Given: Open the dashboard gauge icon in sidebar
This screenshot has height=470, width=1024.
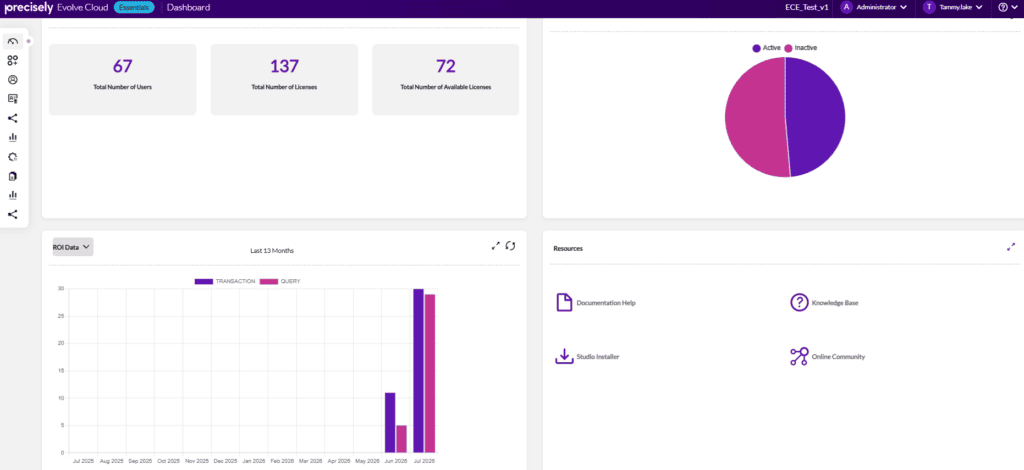Looking at the screenshot, I should 12,41.
